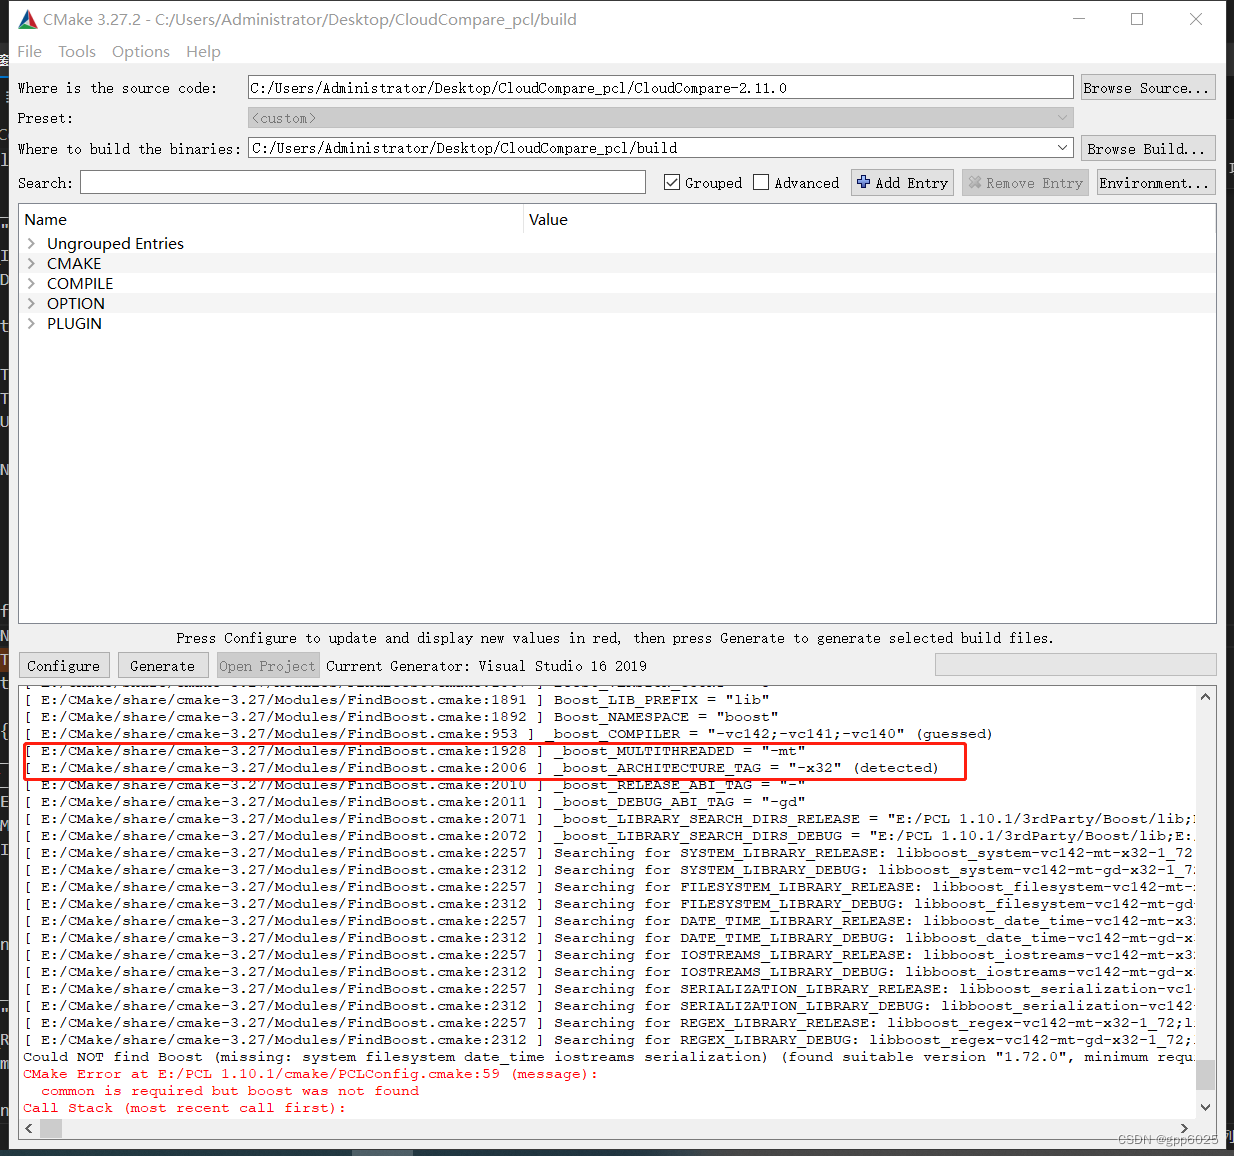This screenshot has height=1156, width=1234.
Task: Open the Preset dropdown
Action: [1062, 118]
